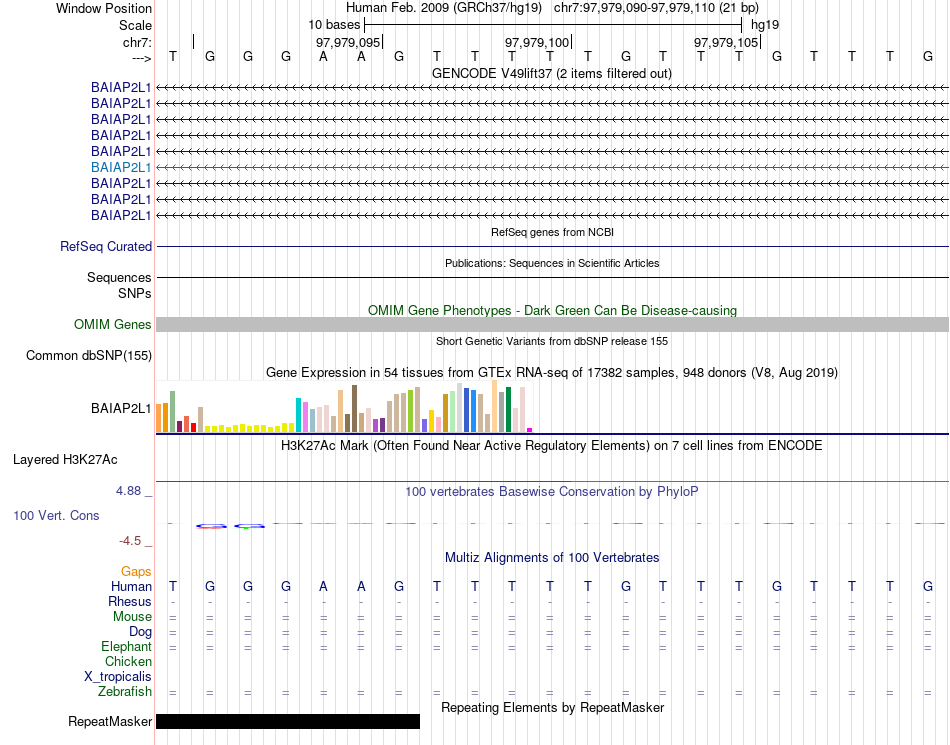
Task: Click BAIAP2L1 label beside GTEx bar chart
Action: (121, 409)
